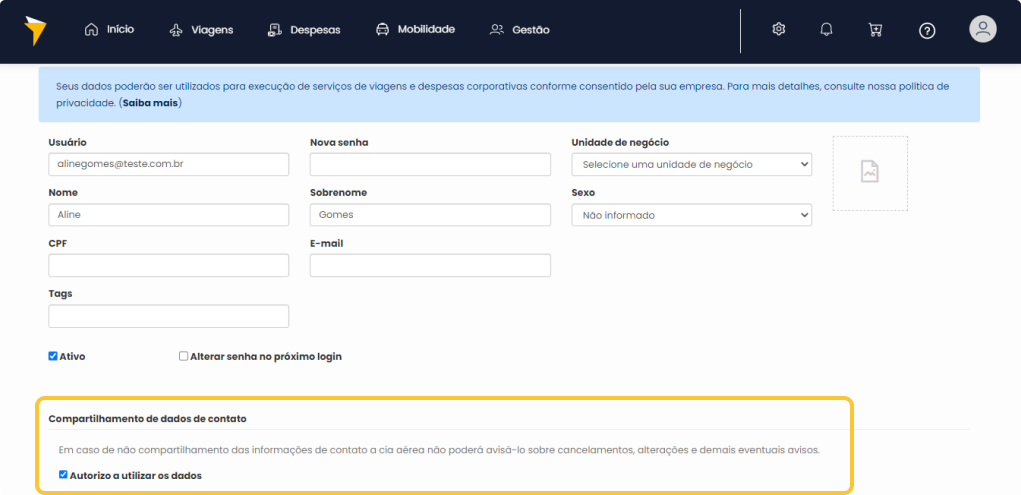
Task: Toggle Autorizo a utilizar os dados checkbox
Action: [x=64, y=475]
